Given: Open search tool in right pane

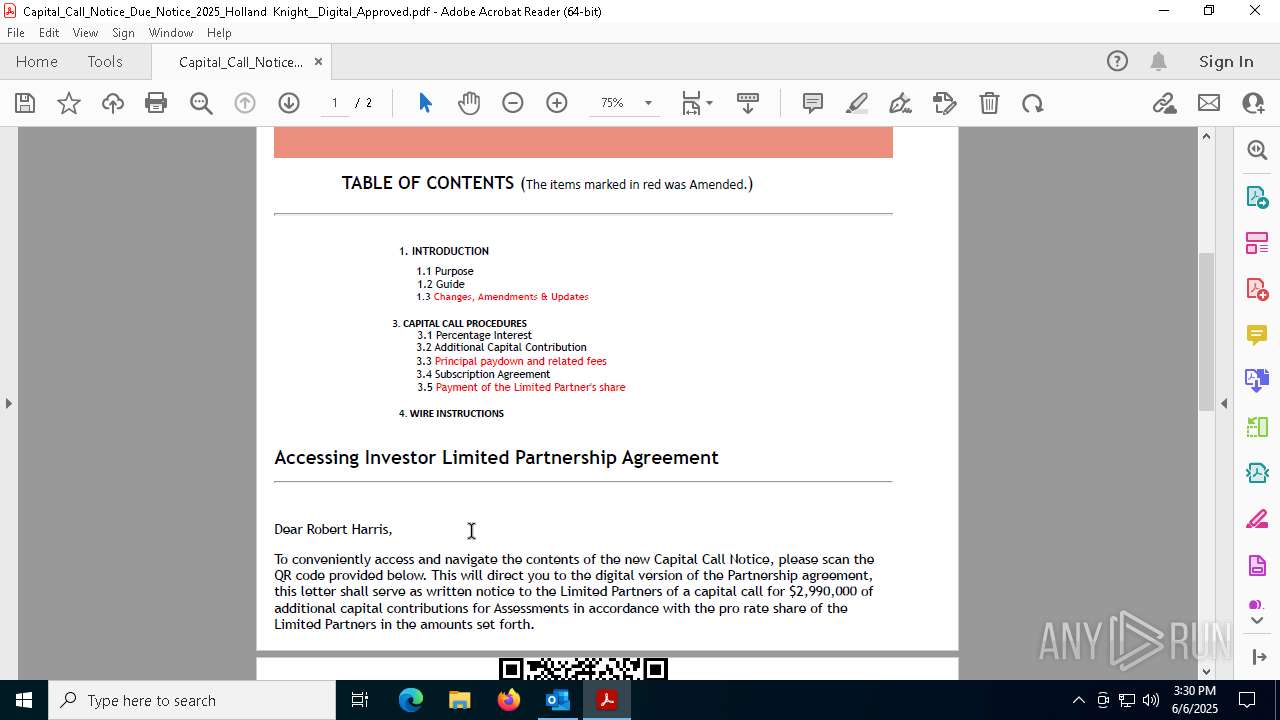Looking at the screenshot, I should coord(1257,150).
